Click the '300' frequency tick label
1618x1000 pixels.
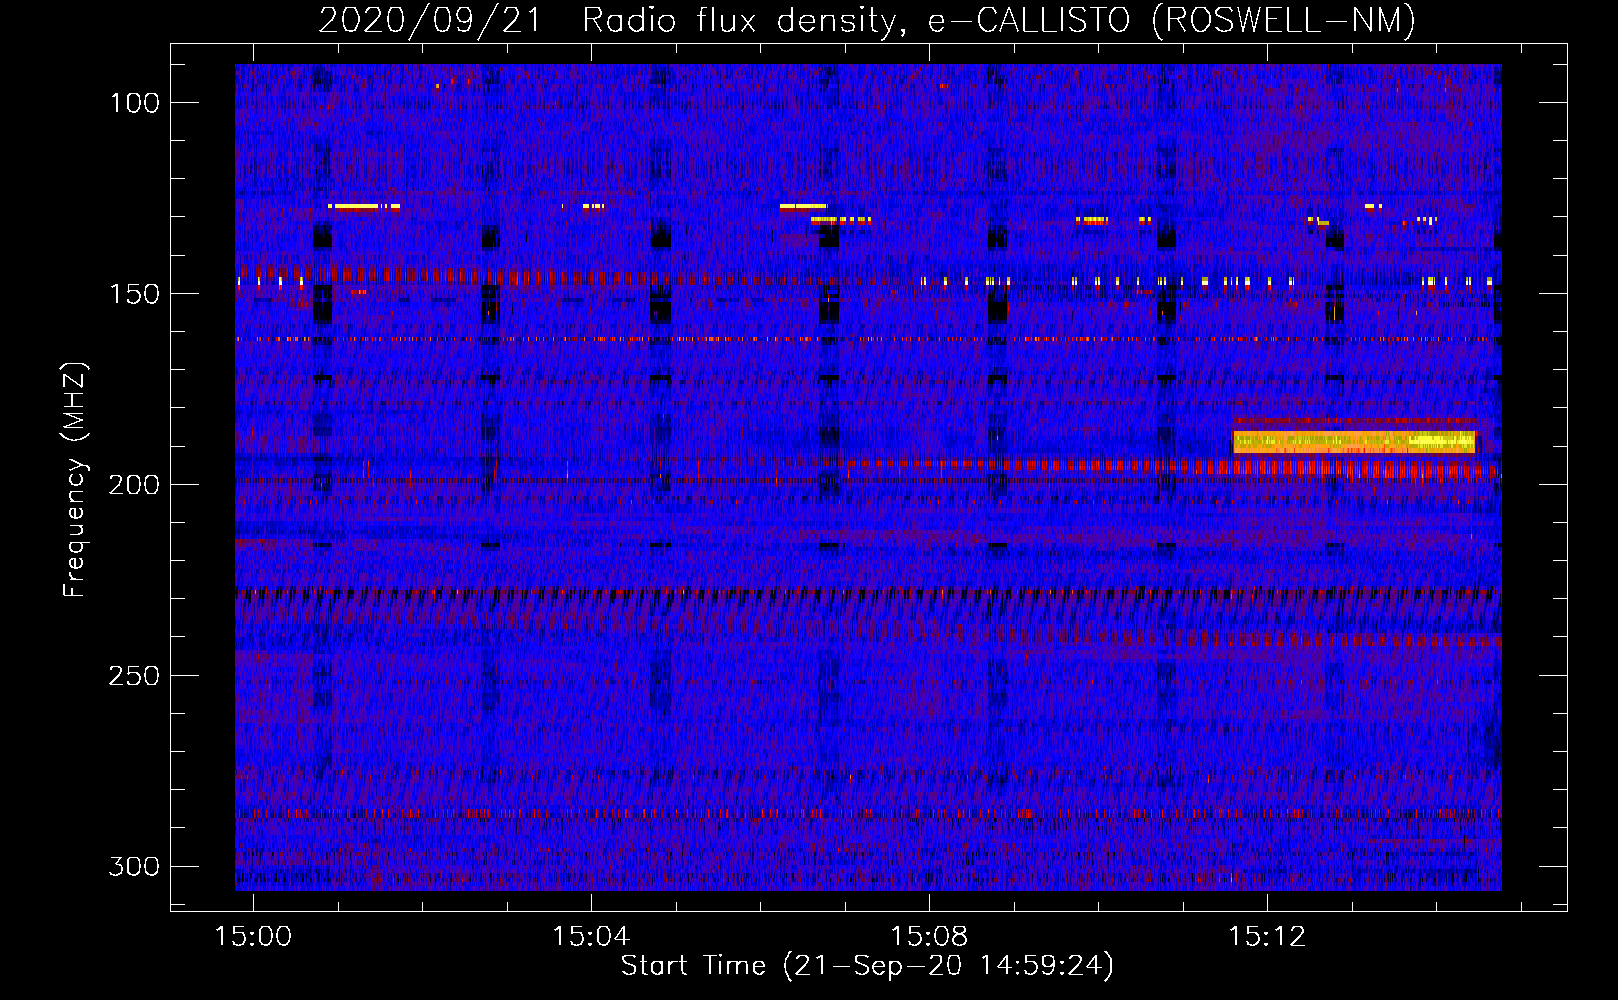click(134, 866)
